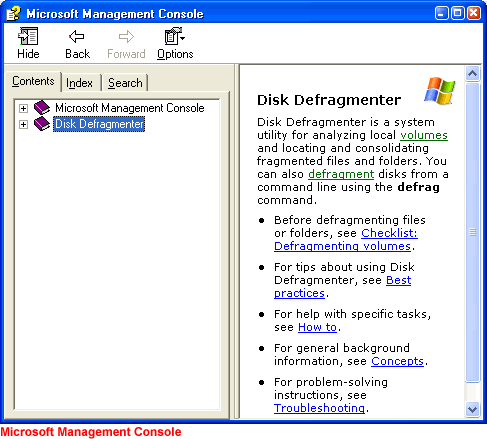Screen dimensions: 487x439
Task: Open the Troubleshooting link
Action: click(319, 408)
